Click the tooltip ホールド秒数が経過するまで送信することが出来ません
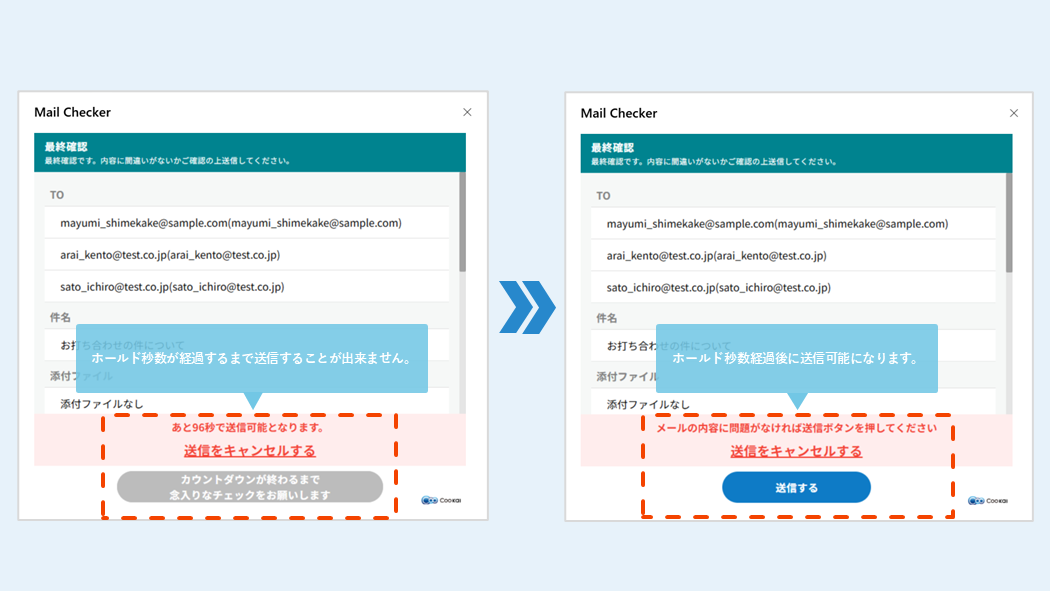This screenshot has width=1050, height=591. (251, 358)
